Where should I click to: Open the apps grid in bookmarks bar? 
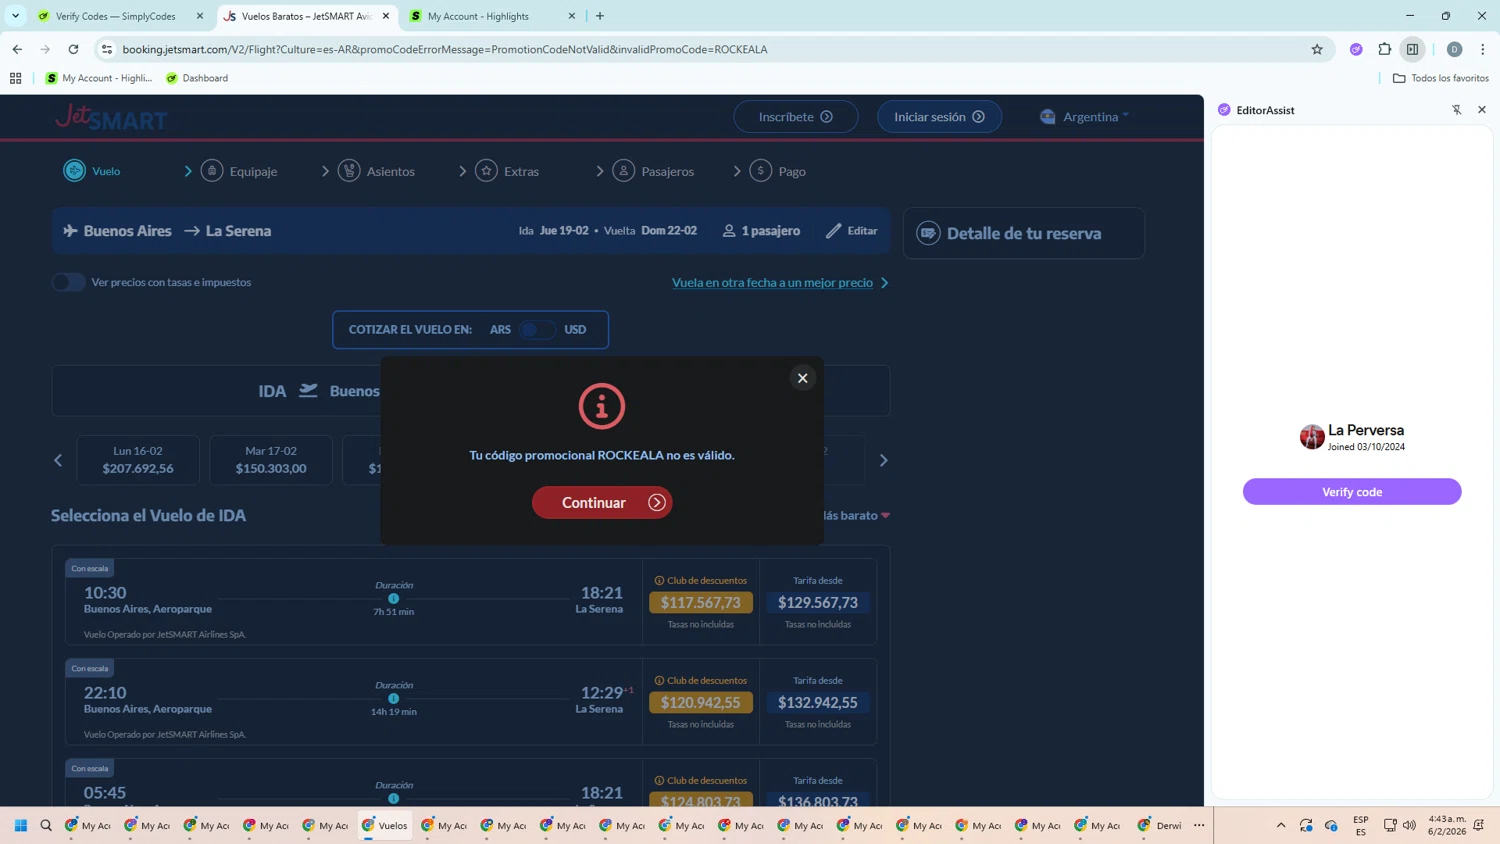click(x=15, y=78)
